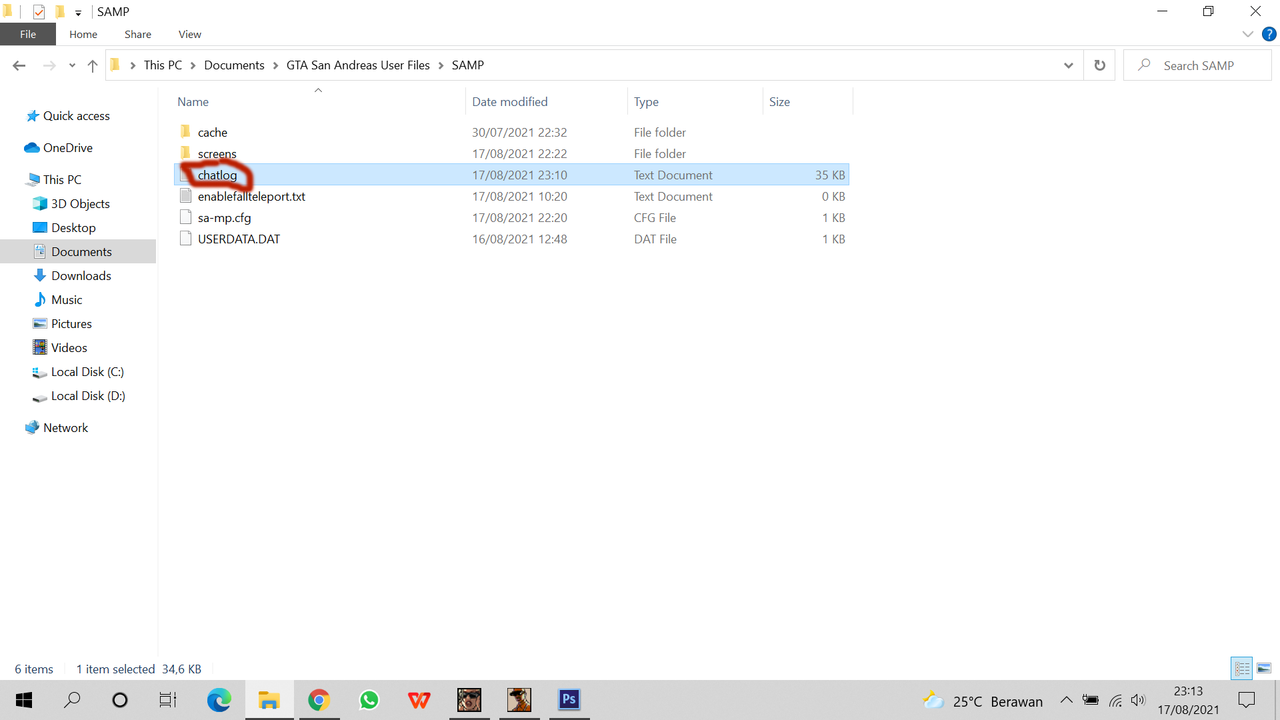Click the "16/08/2021 12:48" date cell
The image size is (1280, 720).
tap(520, 240)
